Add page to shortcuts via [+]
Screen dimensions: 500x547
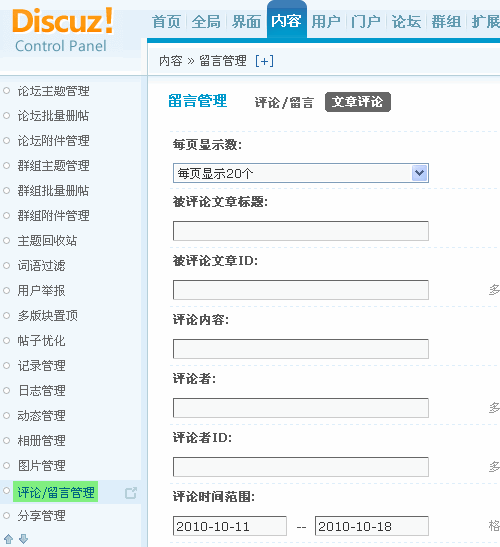click(x=264, y=61)
